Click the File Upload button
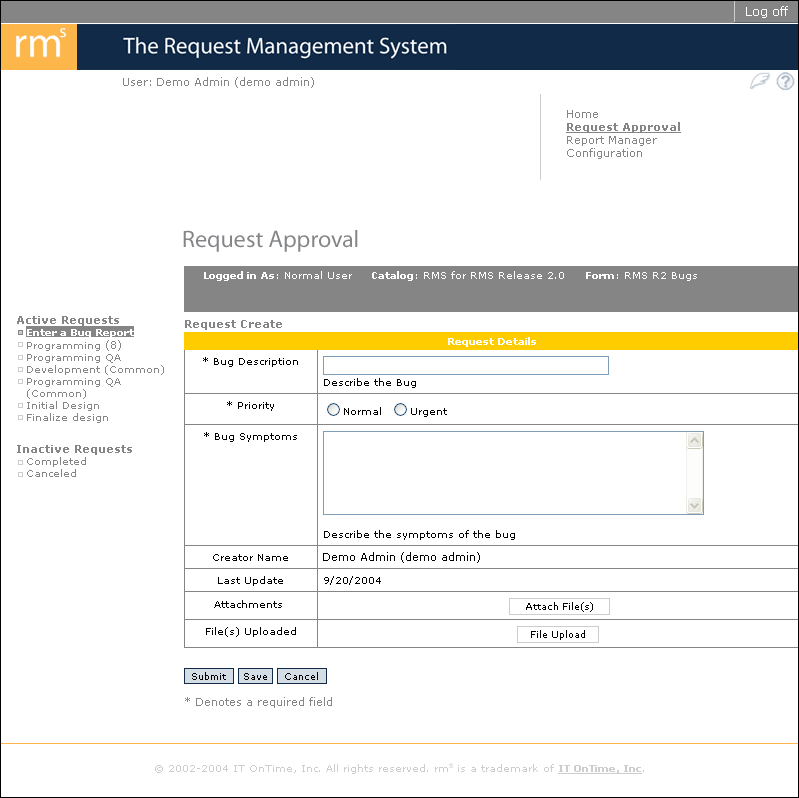 (557, 634)
